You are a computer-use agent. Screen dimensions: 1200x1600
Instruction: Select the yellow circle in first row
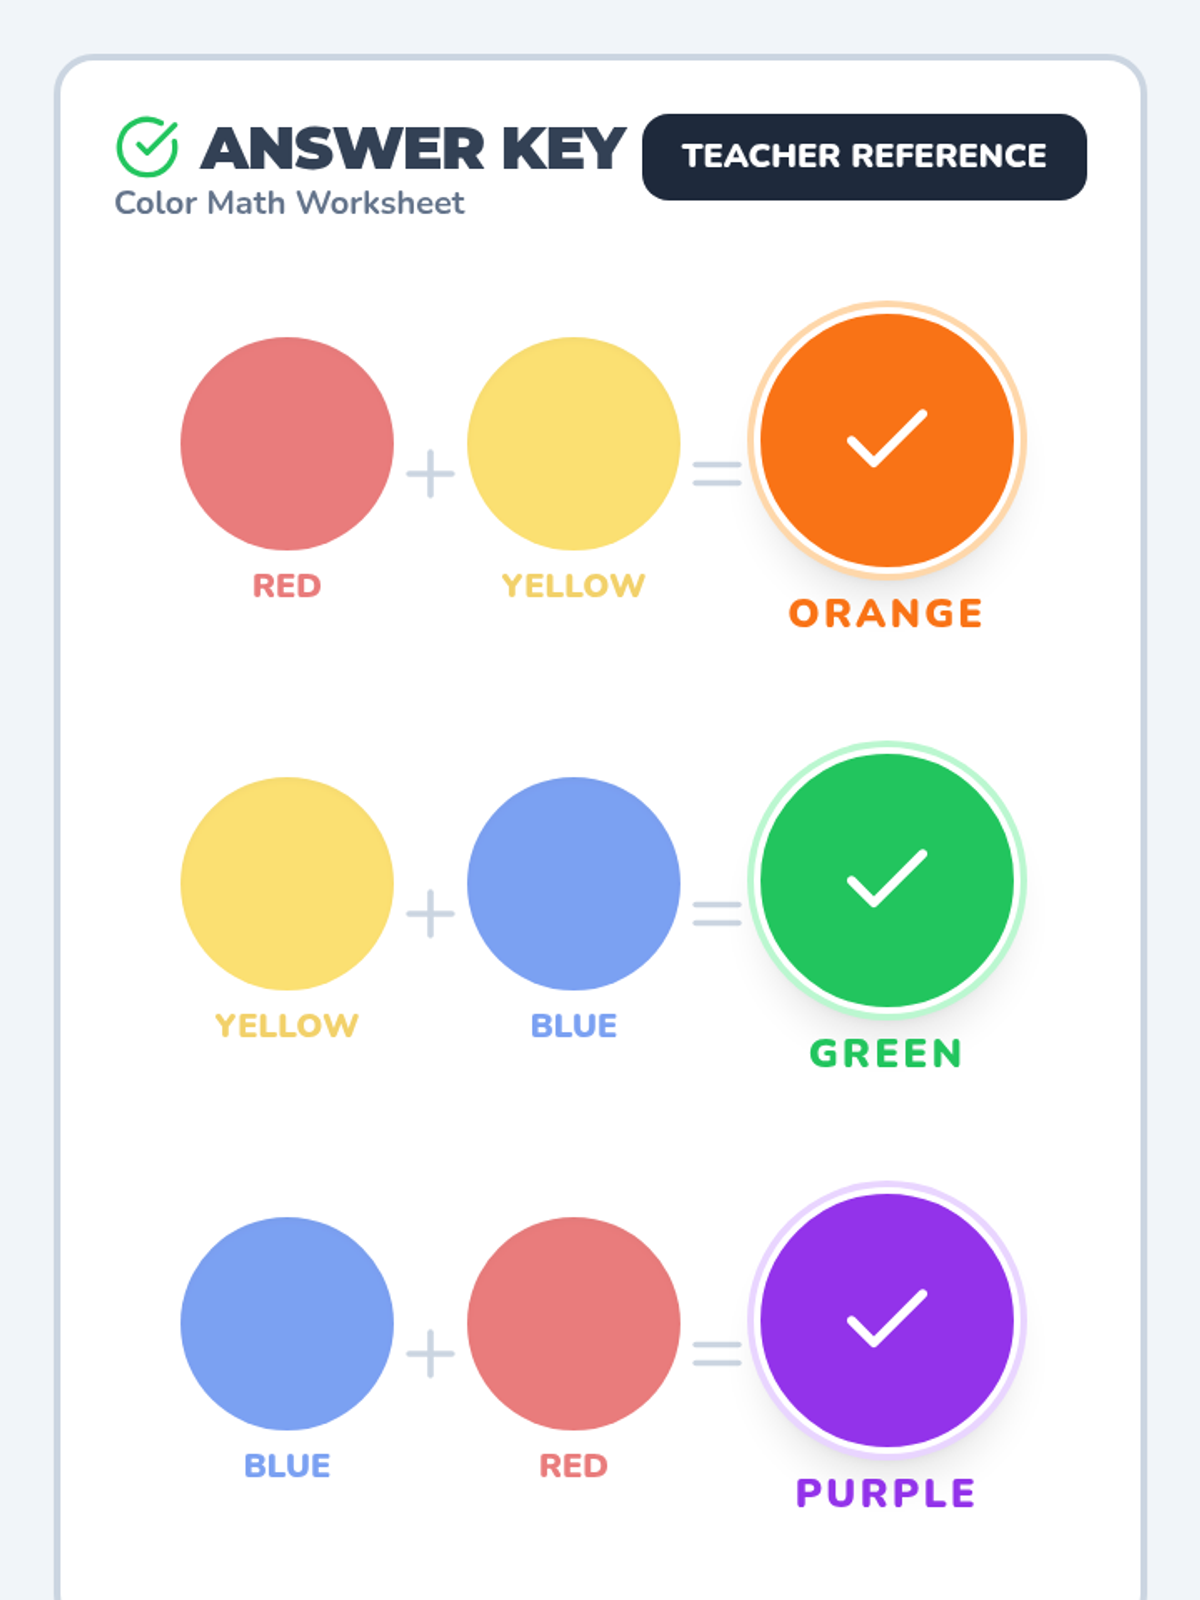[x=573, y=444]
